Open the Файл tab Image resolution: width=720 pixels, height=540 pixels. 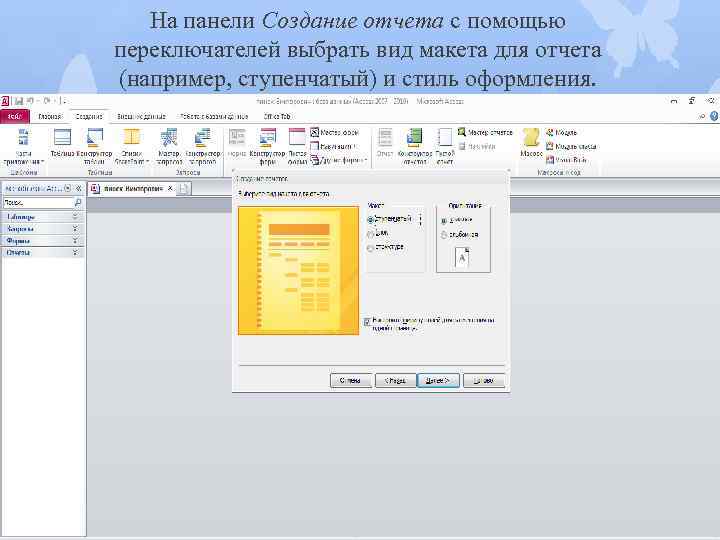15,117
